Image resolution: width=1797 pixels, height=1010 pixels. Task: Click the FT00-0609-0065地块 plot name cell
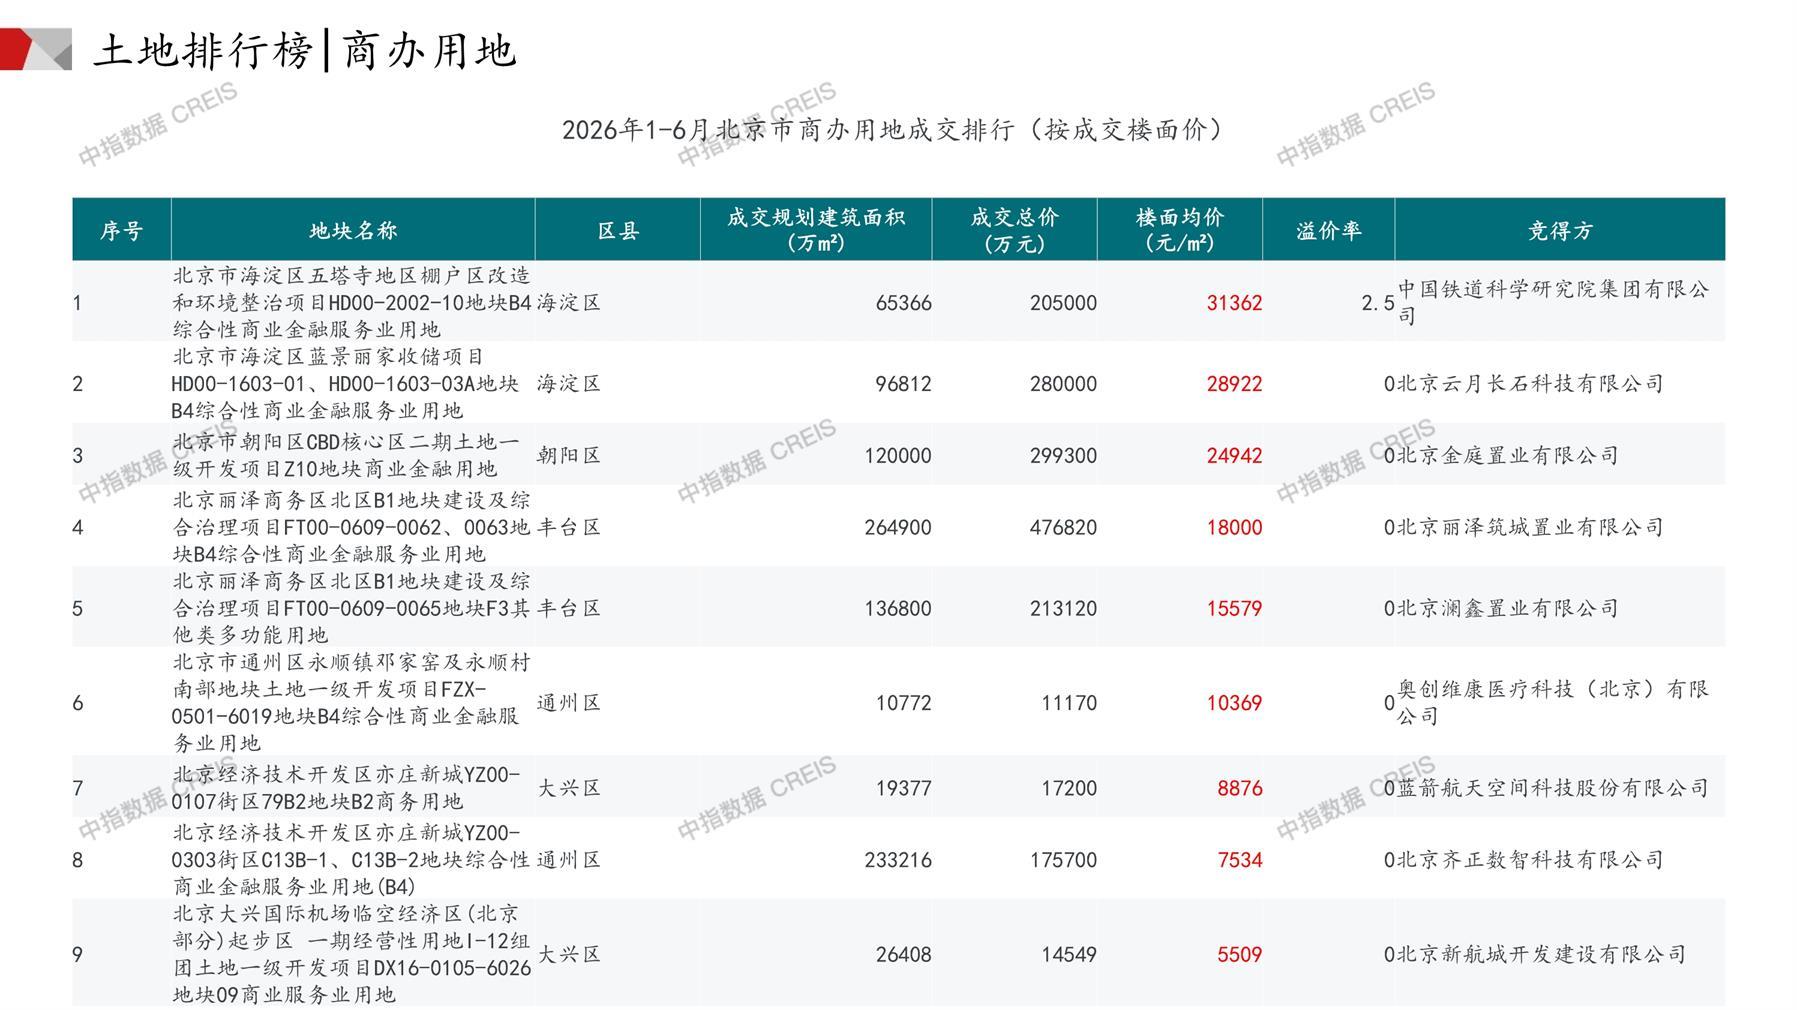click(x=351, y=608)
